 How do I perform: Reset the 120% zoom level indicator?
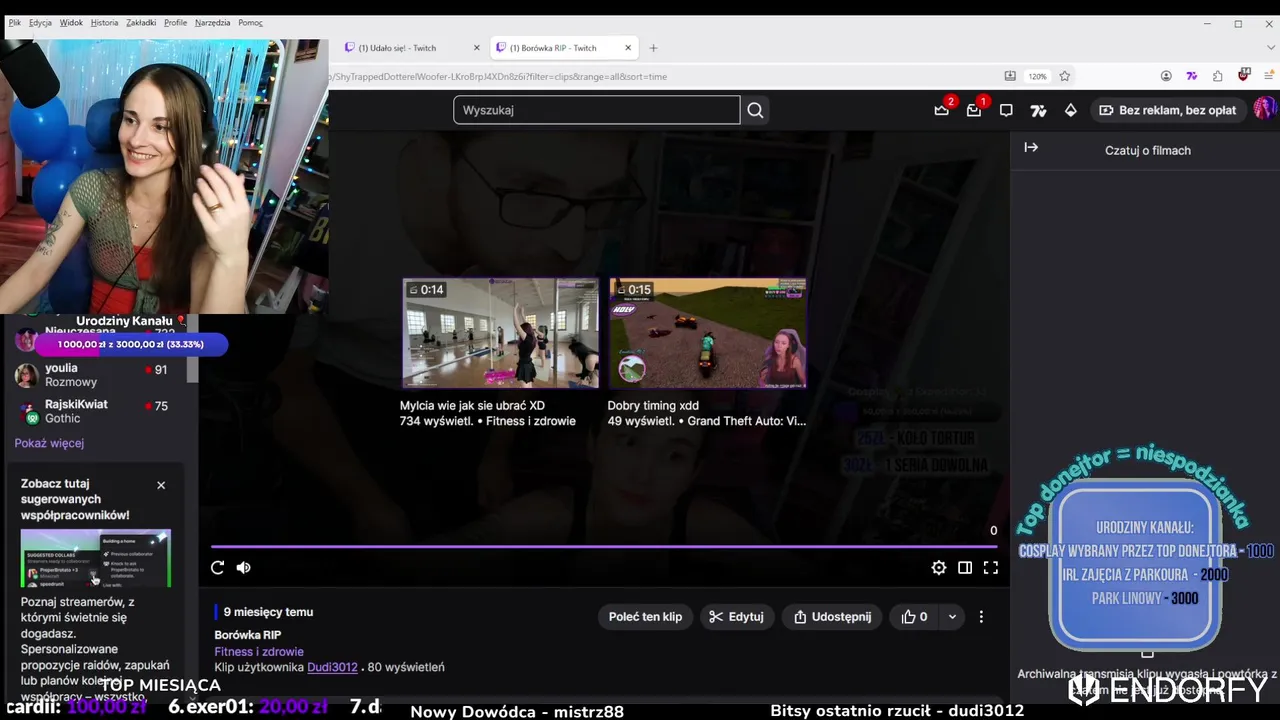(x=1038, y=76)
